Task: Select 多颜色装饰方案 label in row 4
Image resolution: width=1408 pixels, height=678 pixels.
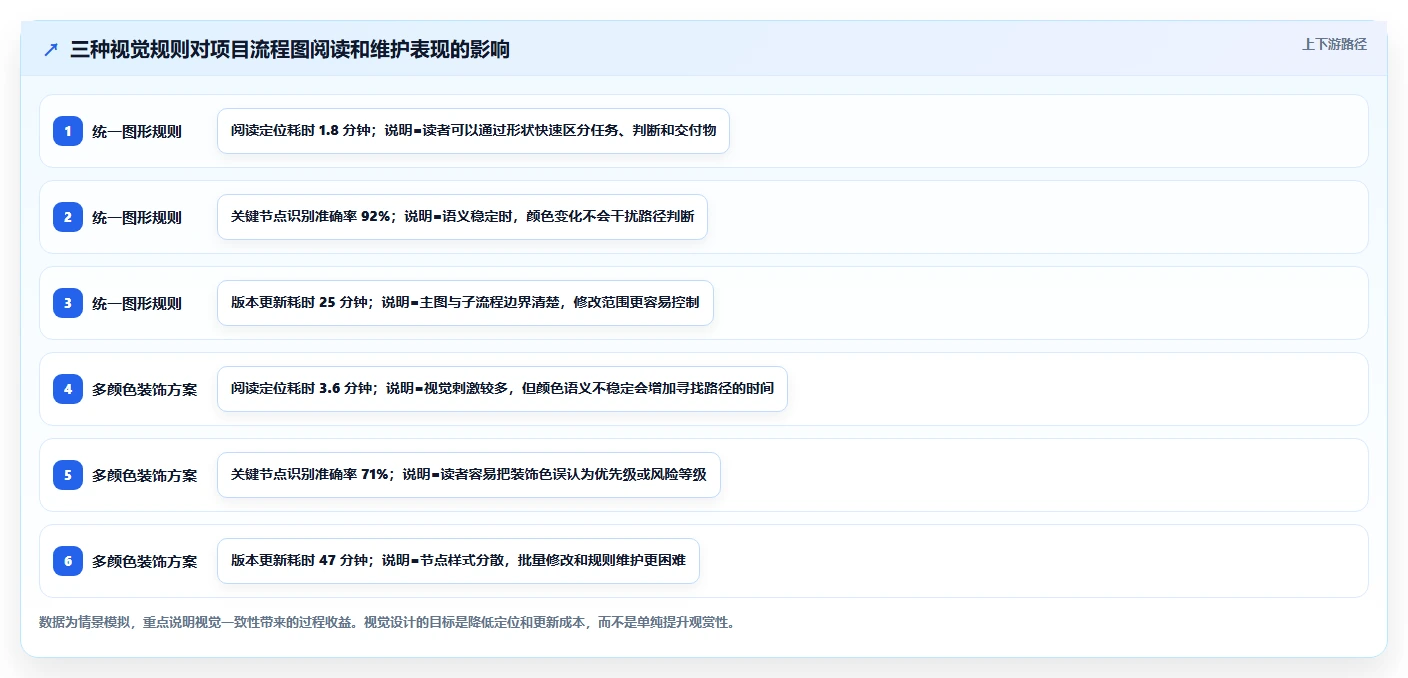Action: 144,389
